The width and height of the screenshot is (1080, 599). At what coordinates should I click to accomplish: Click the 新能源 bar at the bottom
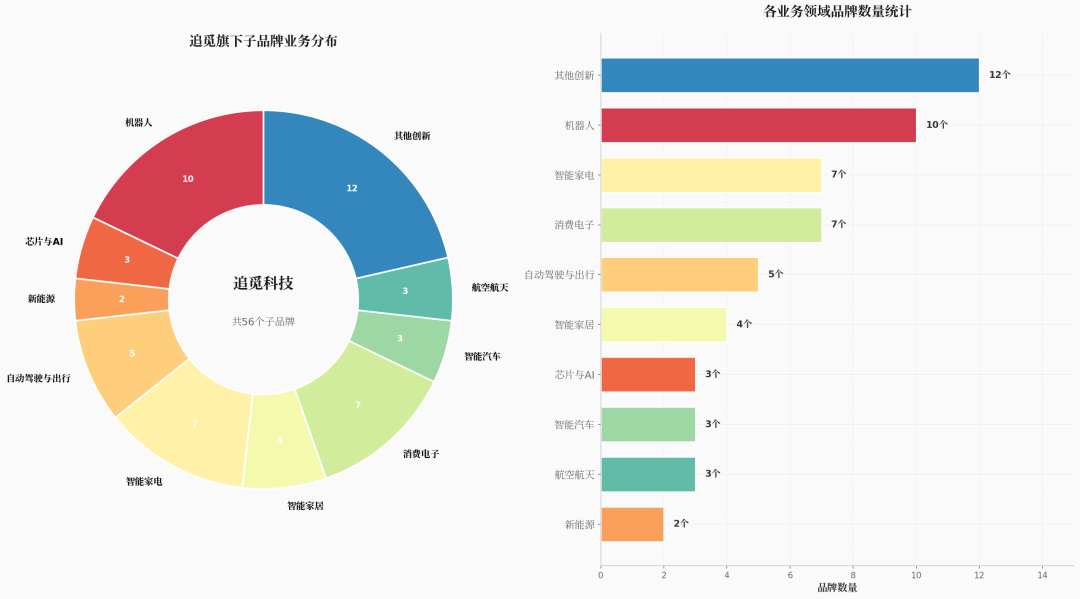(x=630, y=523)
